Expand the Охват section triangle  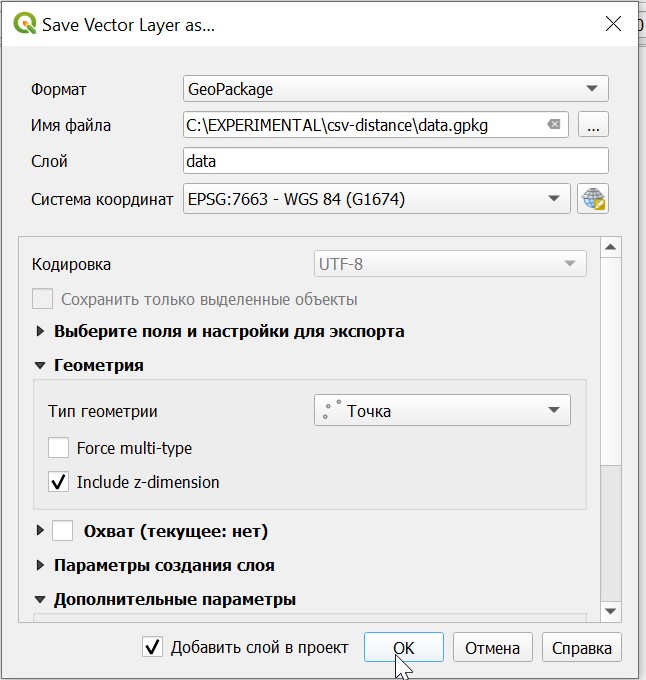[40, 530]
